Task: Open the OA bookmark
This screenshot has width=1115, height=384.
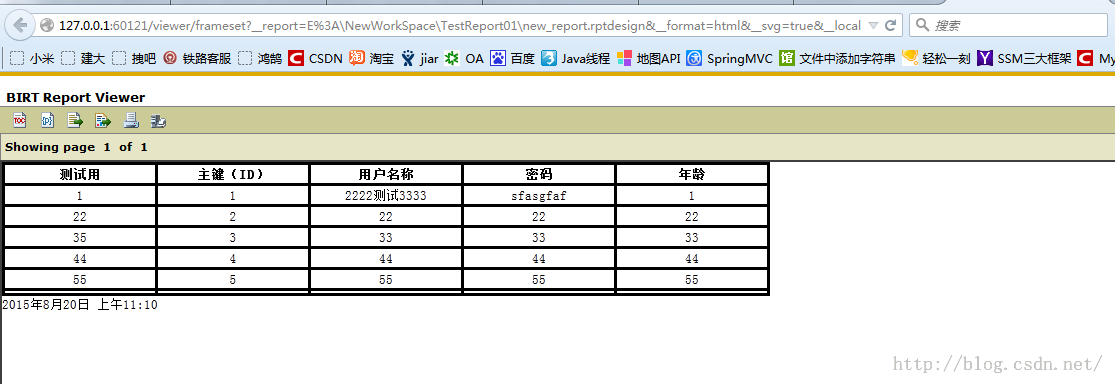Action: coord(464,58)
